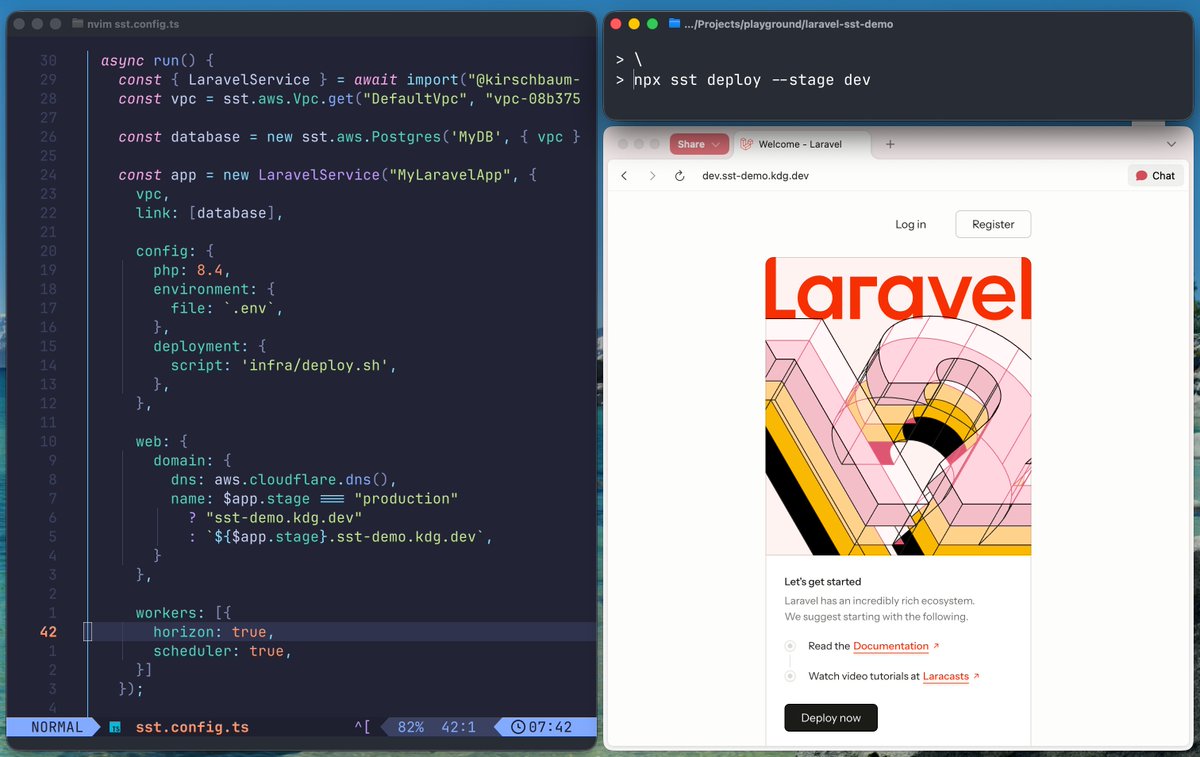Screen dimensions: 1200x757
Task: Click the "web: {" line in nvim
Action: pos(161,441)
